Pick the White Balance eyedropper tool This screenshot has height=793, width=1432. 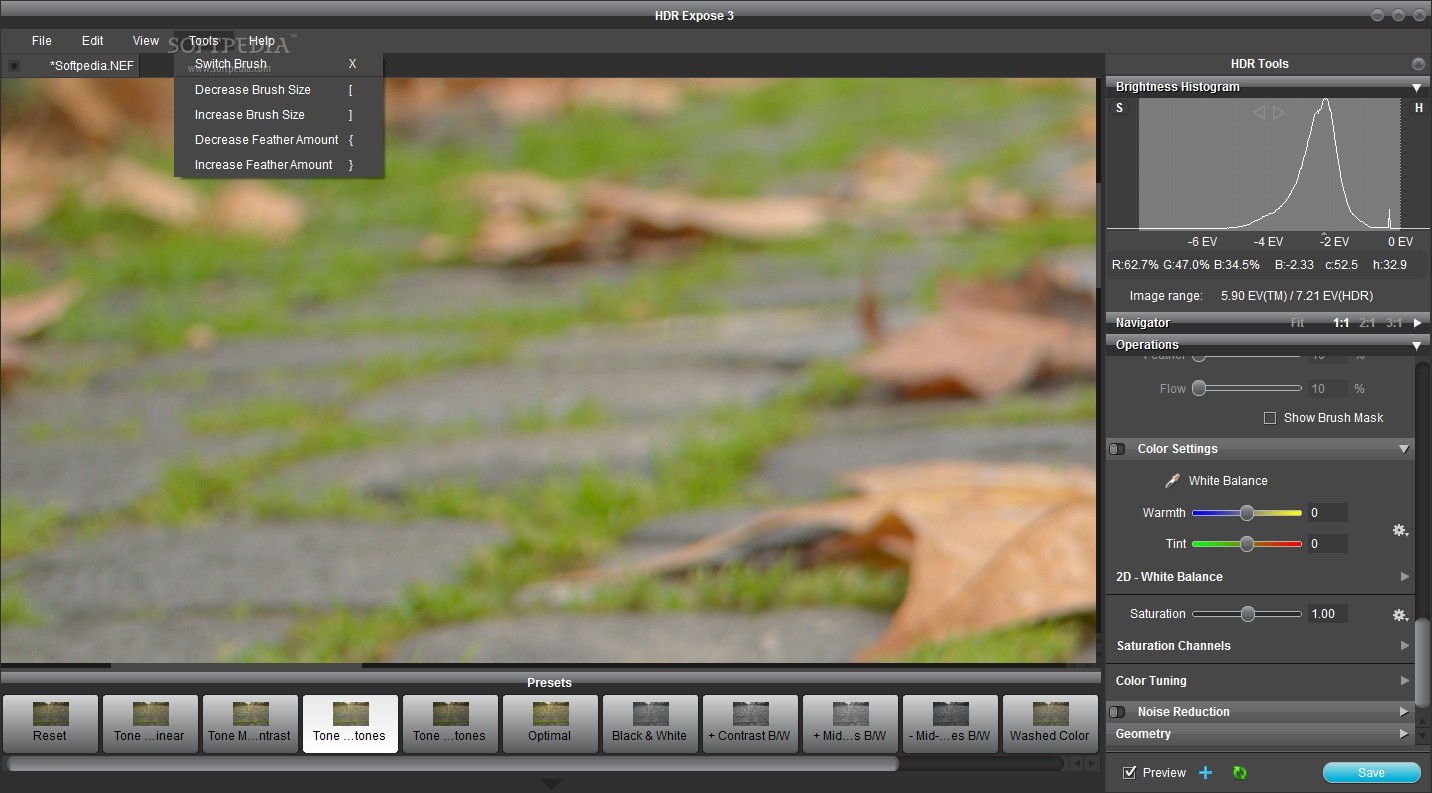pos(1172,481)
